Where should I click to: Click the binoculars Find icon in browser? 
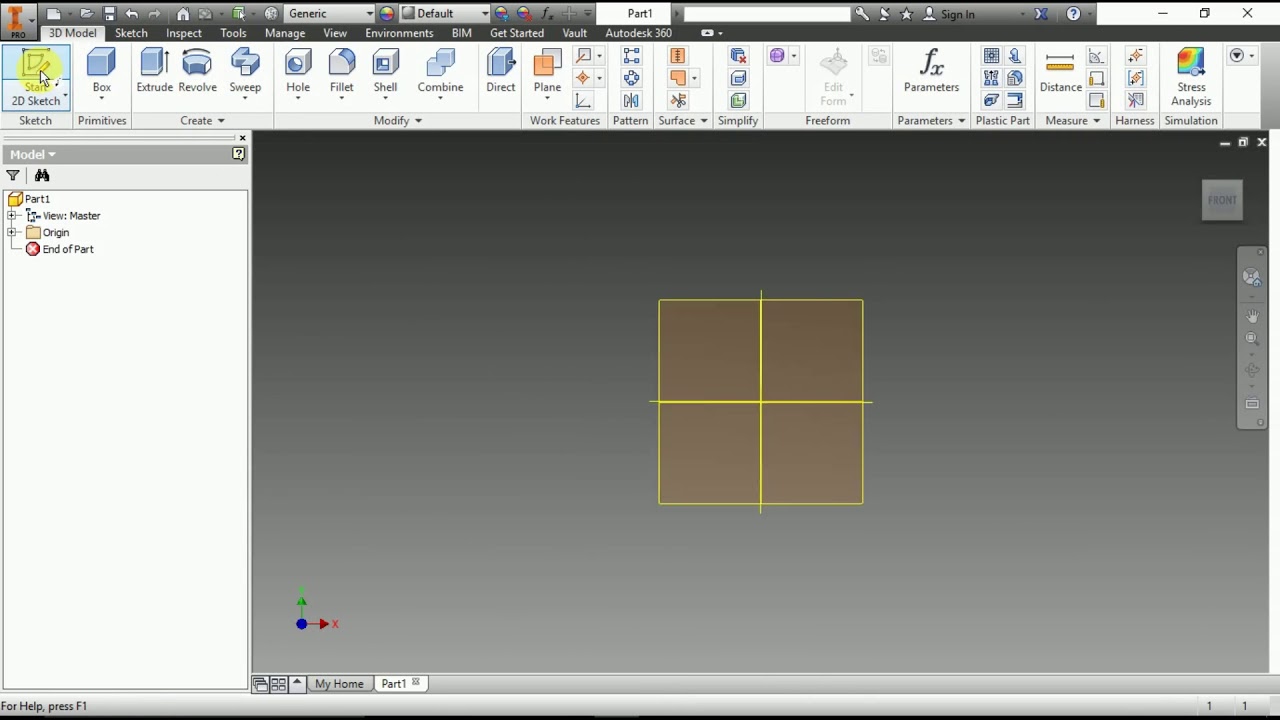42,175
